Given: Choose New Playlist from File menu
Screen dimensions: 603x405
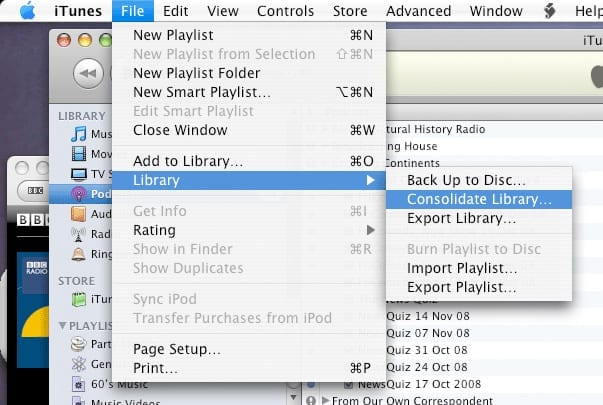Looking at the screenshot, I should pyautogui.click(x=249, y=35).
